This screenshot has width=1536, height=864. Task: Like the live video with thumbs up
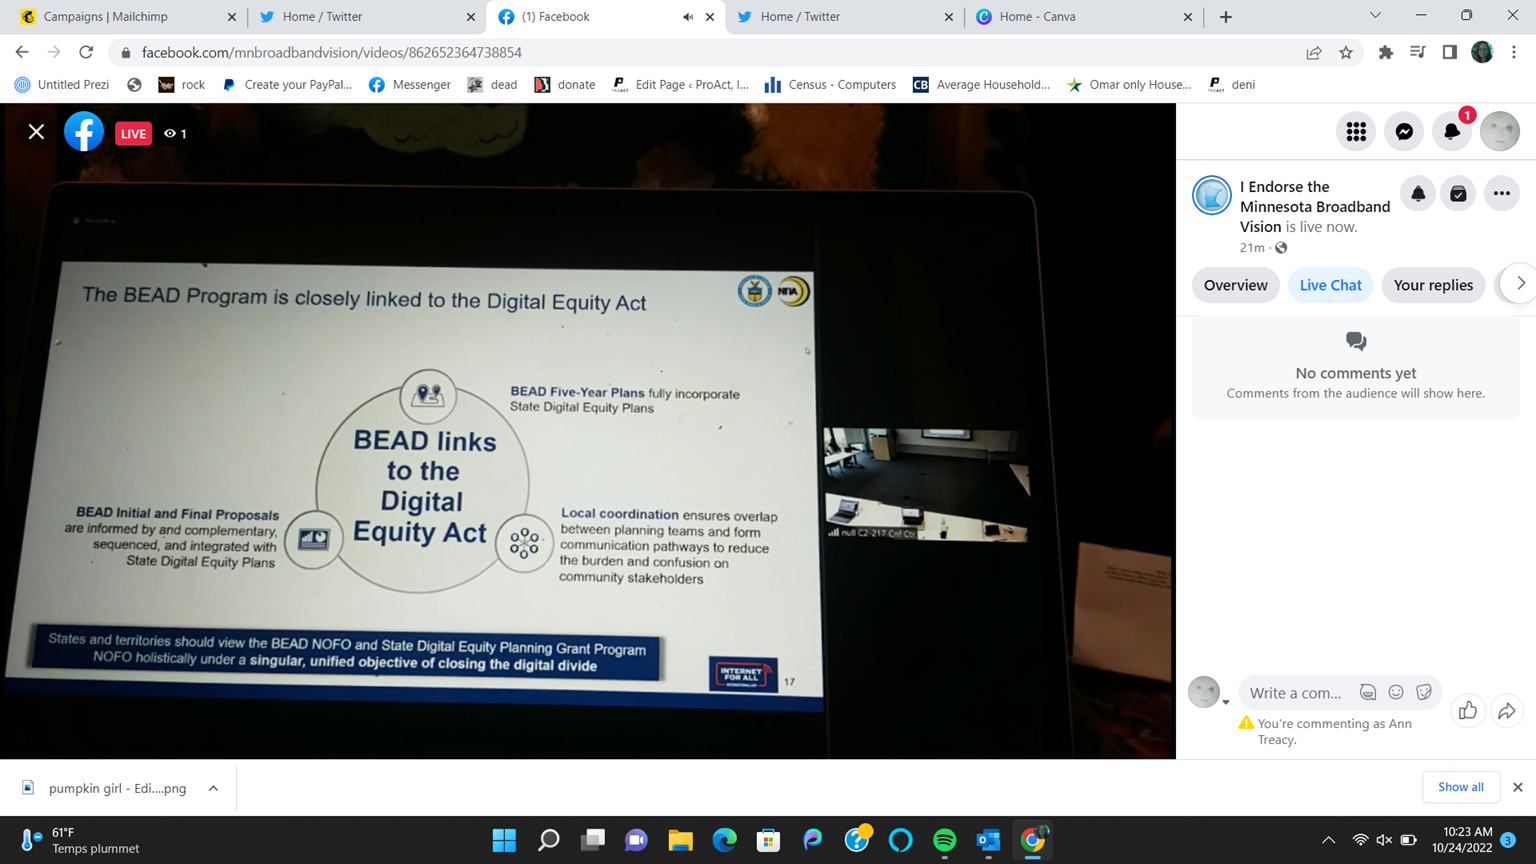[x=1467, y=711]
